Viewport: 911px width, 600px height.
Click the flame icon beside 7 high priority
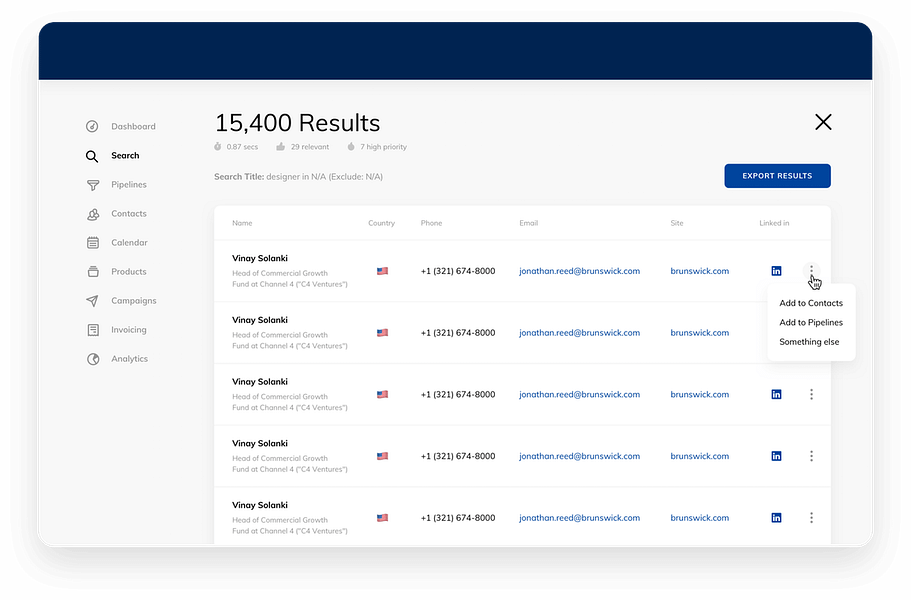tap(351, 147)
